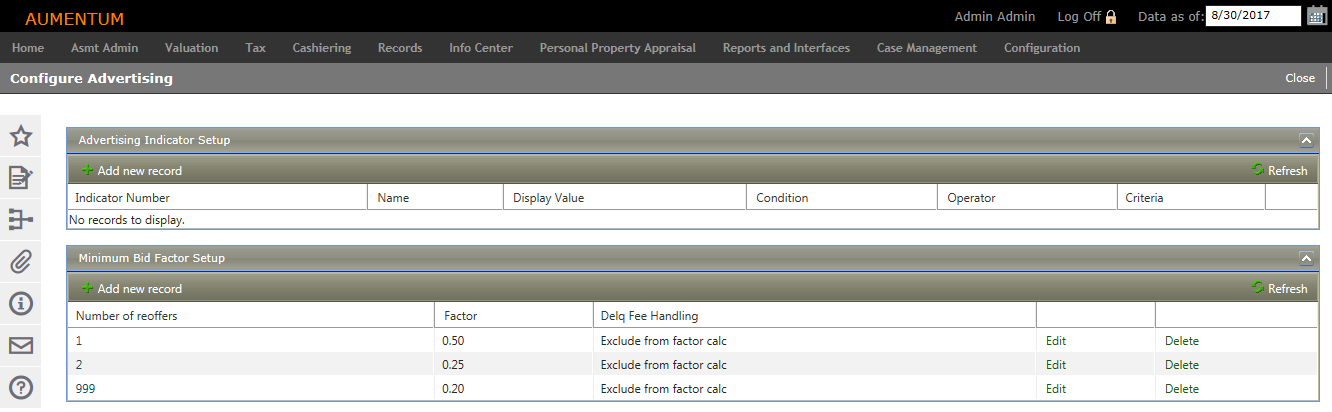Open the Configuration menu
The height and width of the screenshot is (412, 1332).
(1042, 48)
